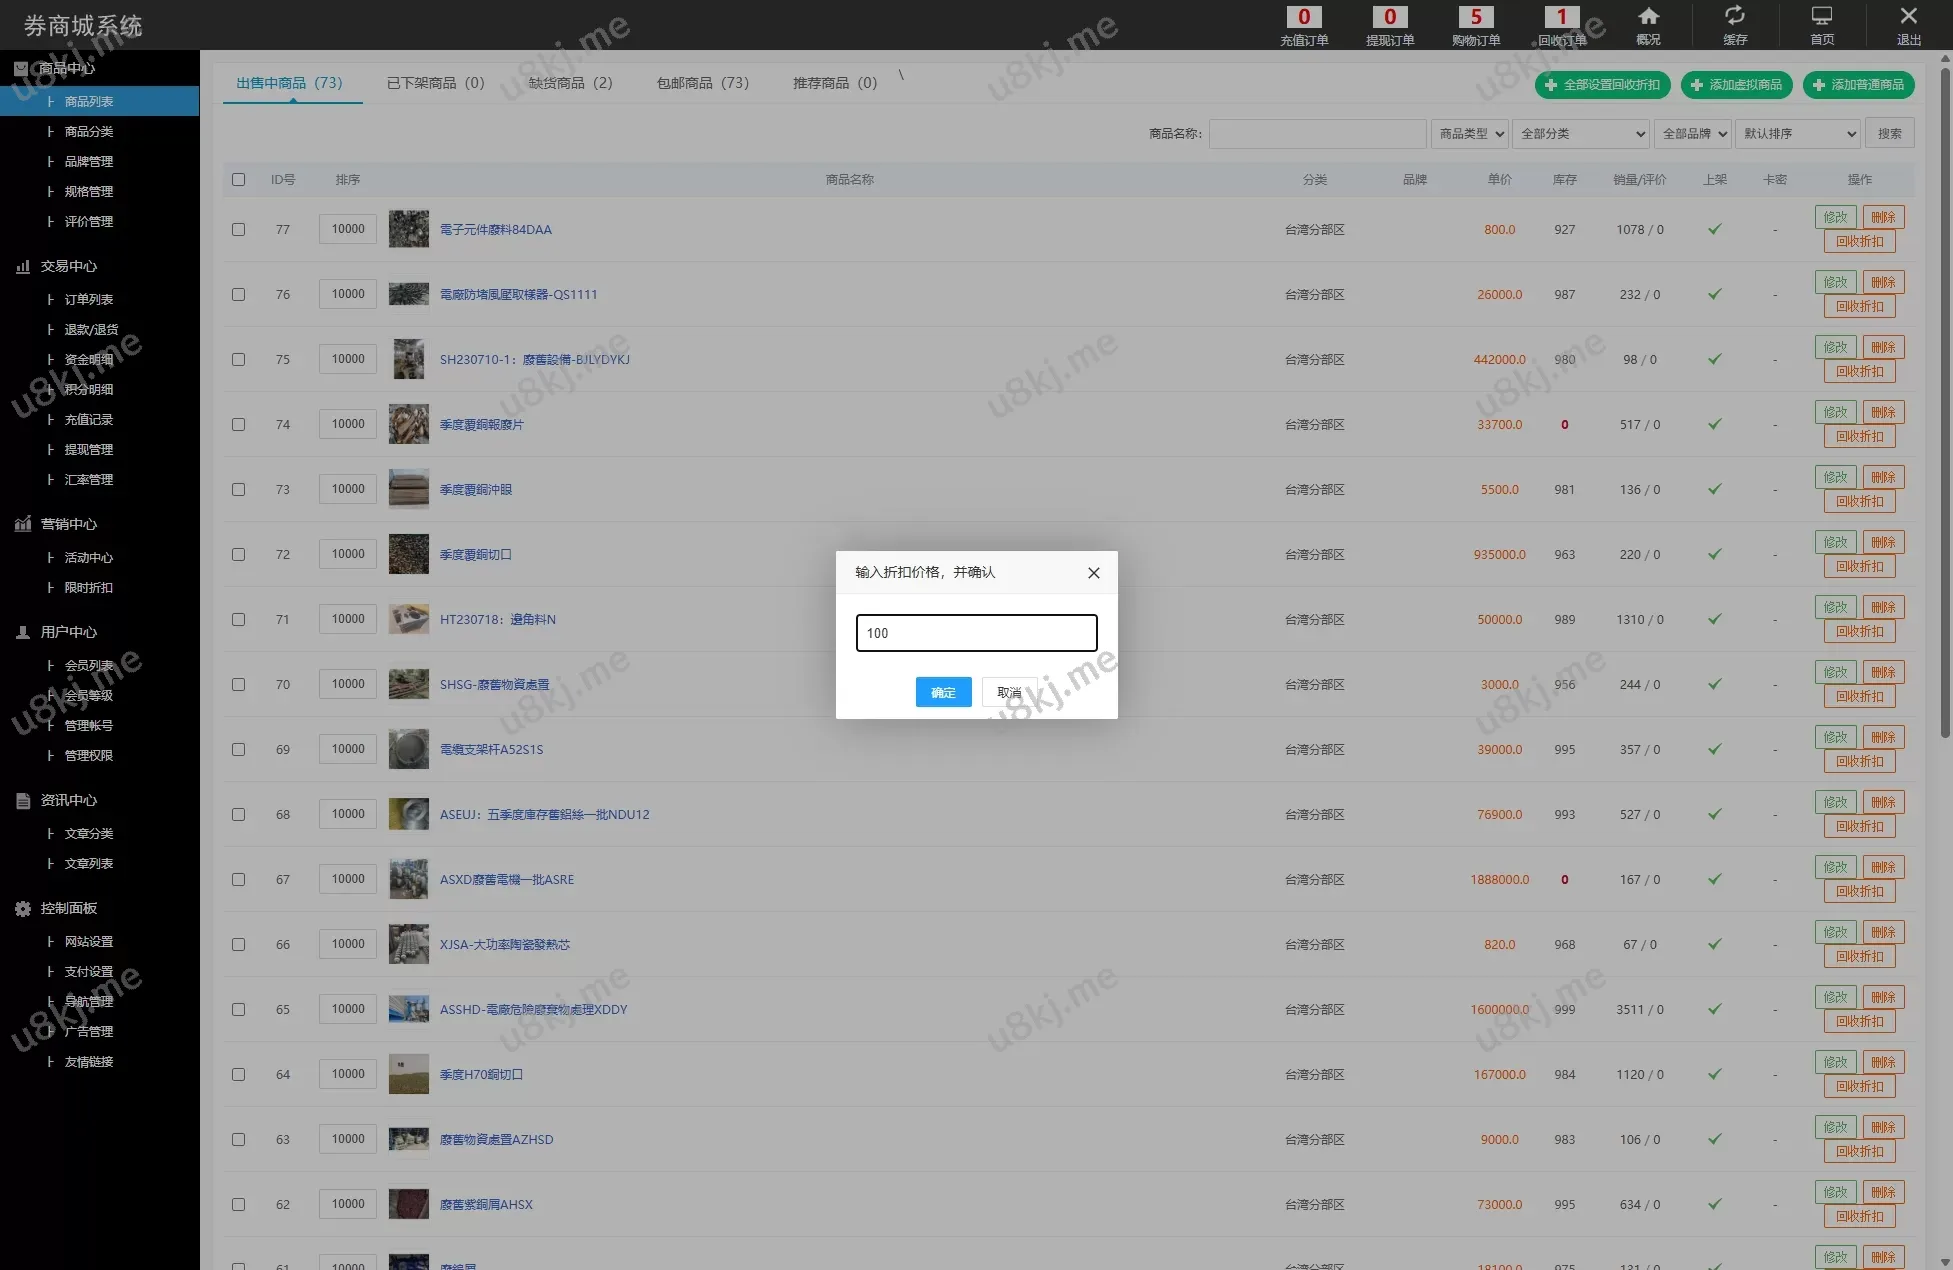Check the select-all checkbox in table header

(x=238, y=180)
